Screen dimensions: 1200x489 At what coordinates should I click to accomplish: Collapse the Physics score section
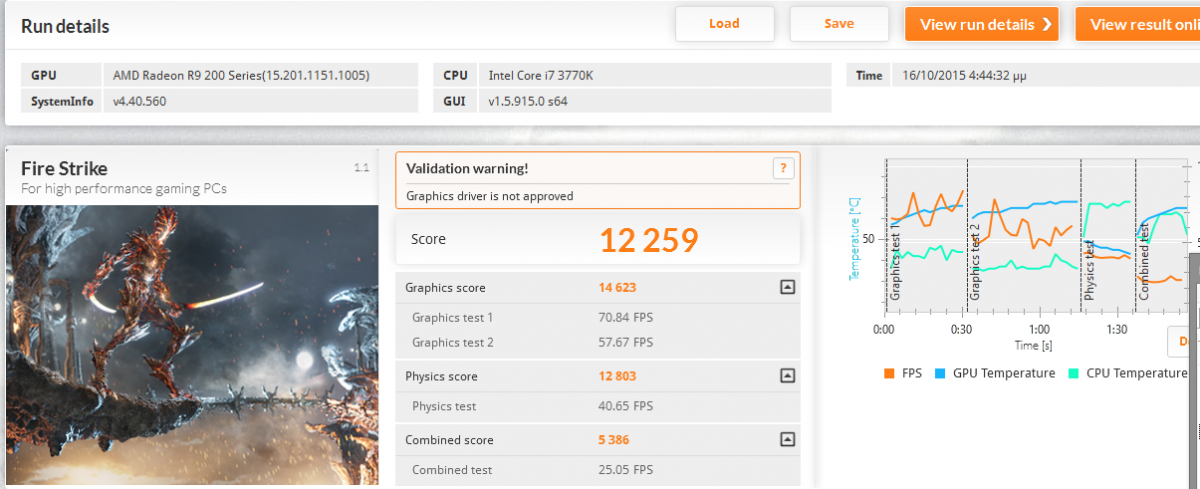[787, 376]
